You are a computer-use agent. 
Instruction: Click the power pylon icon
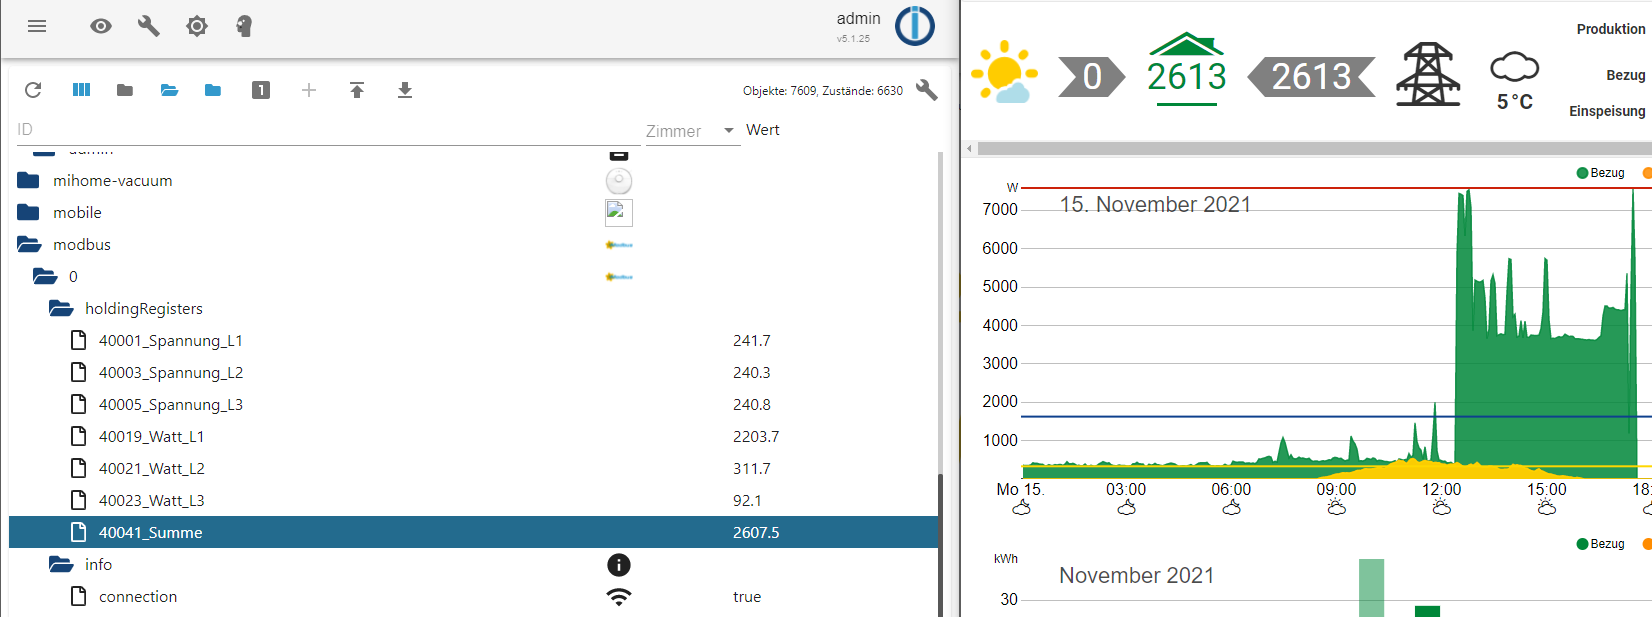tap(1428, 74)
